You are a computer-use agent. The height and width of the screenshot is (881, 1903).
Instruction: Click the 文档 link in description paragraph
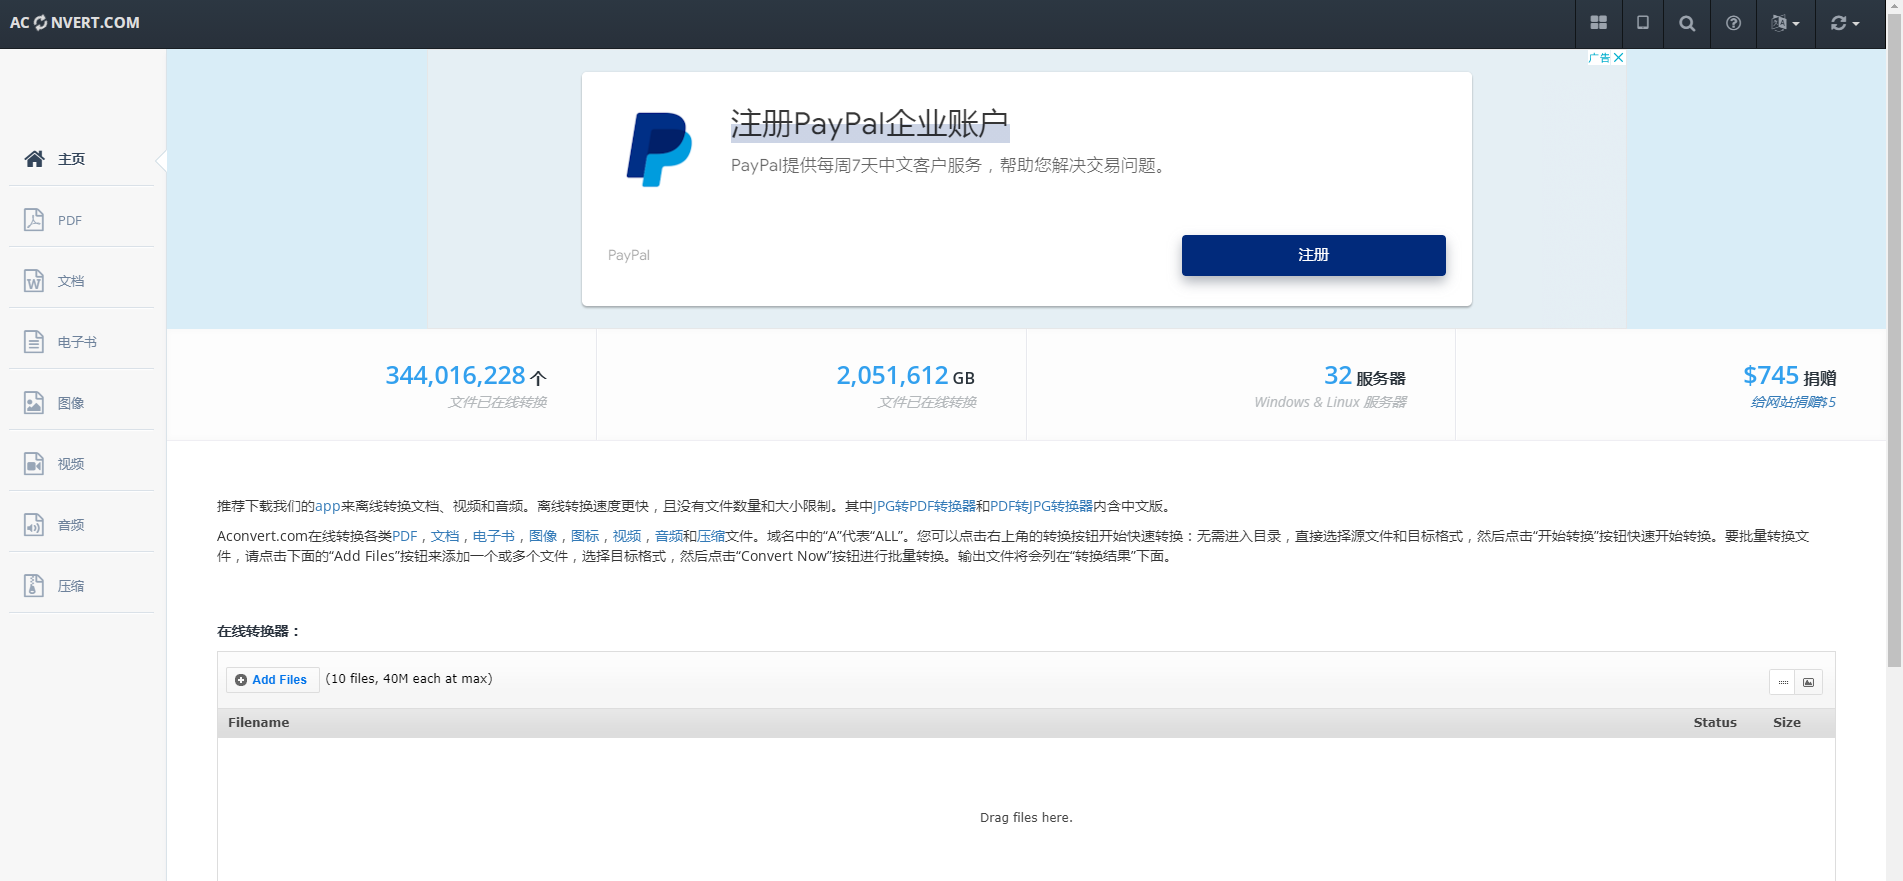pos(445,536)
